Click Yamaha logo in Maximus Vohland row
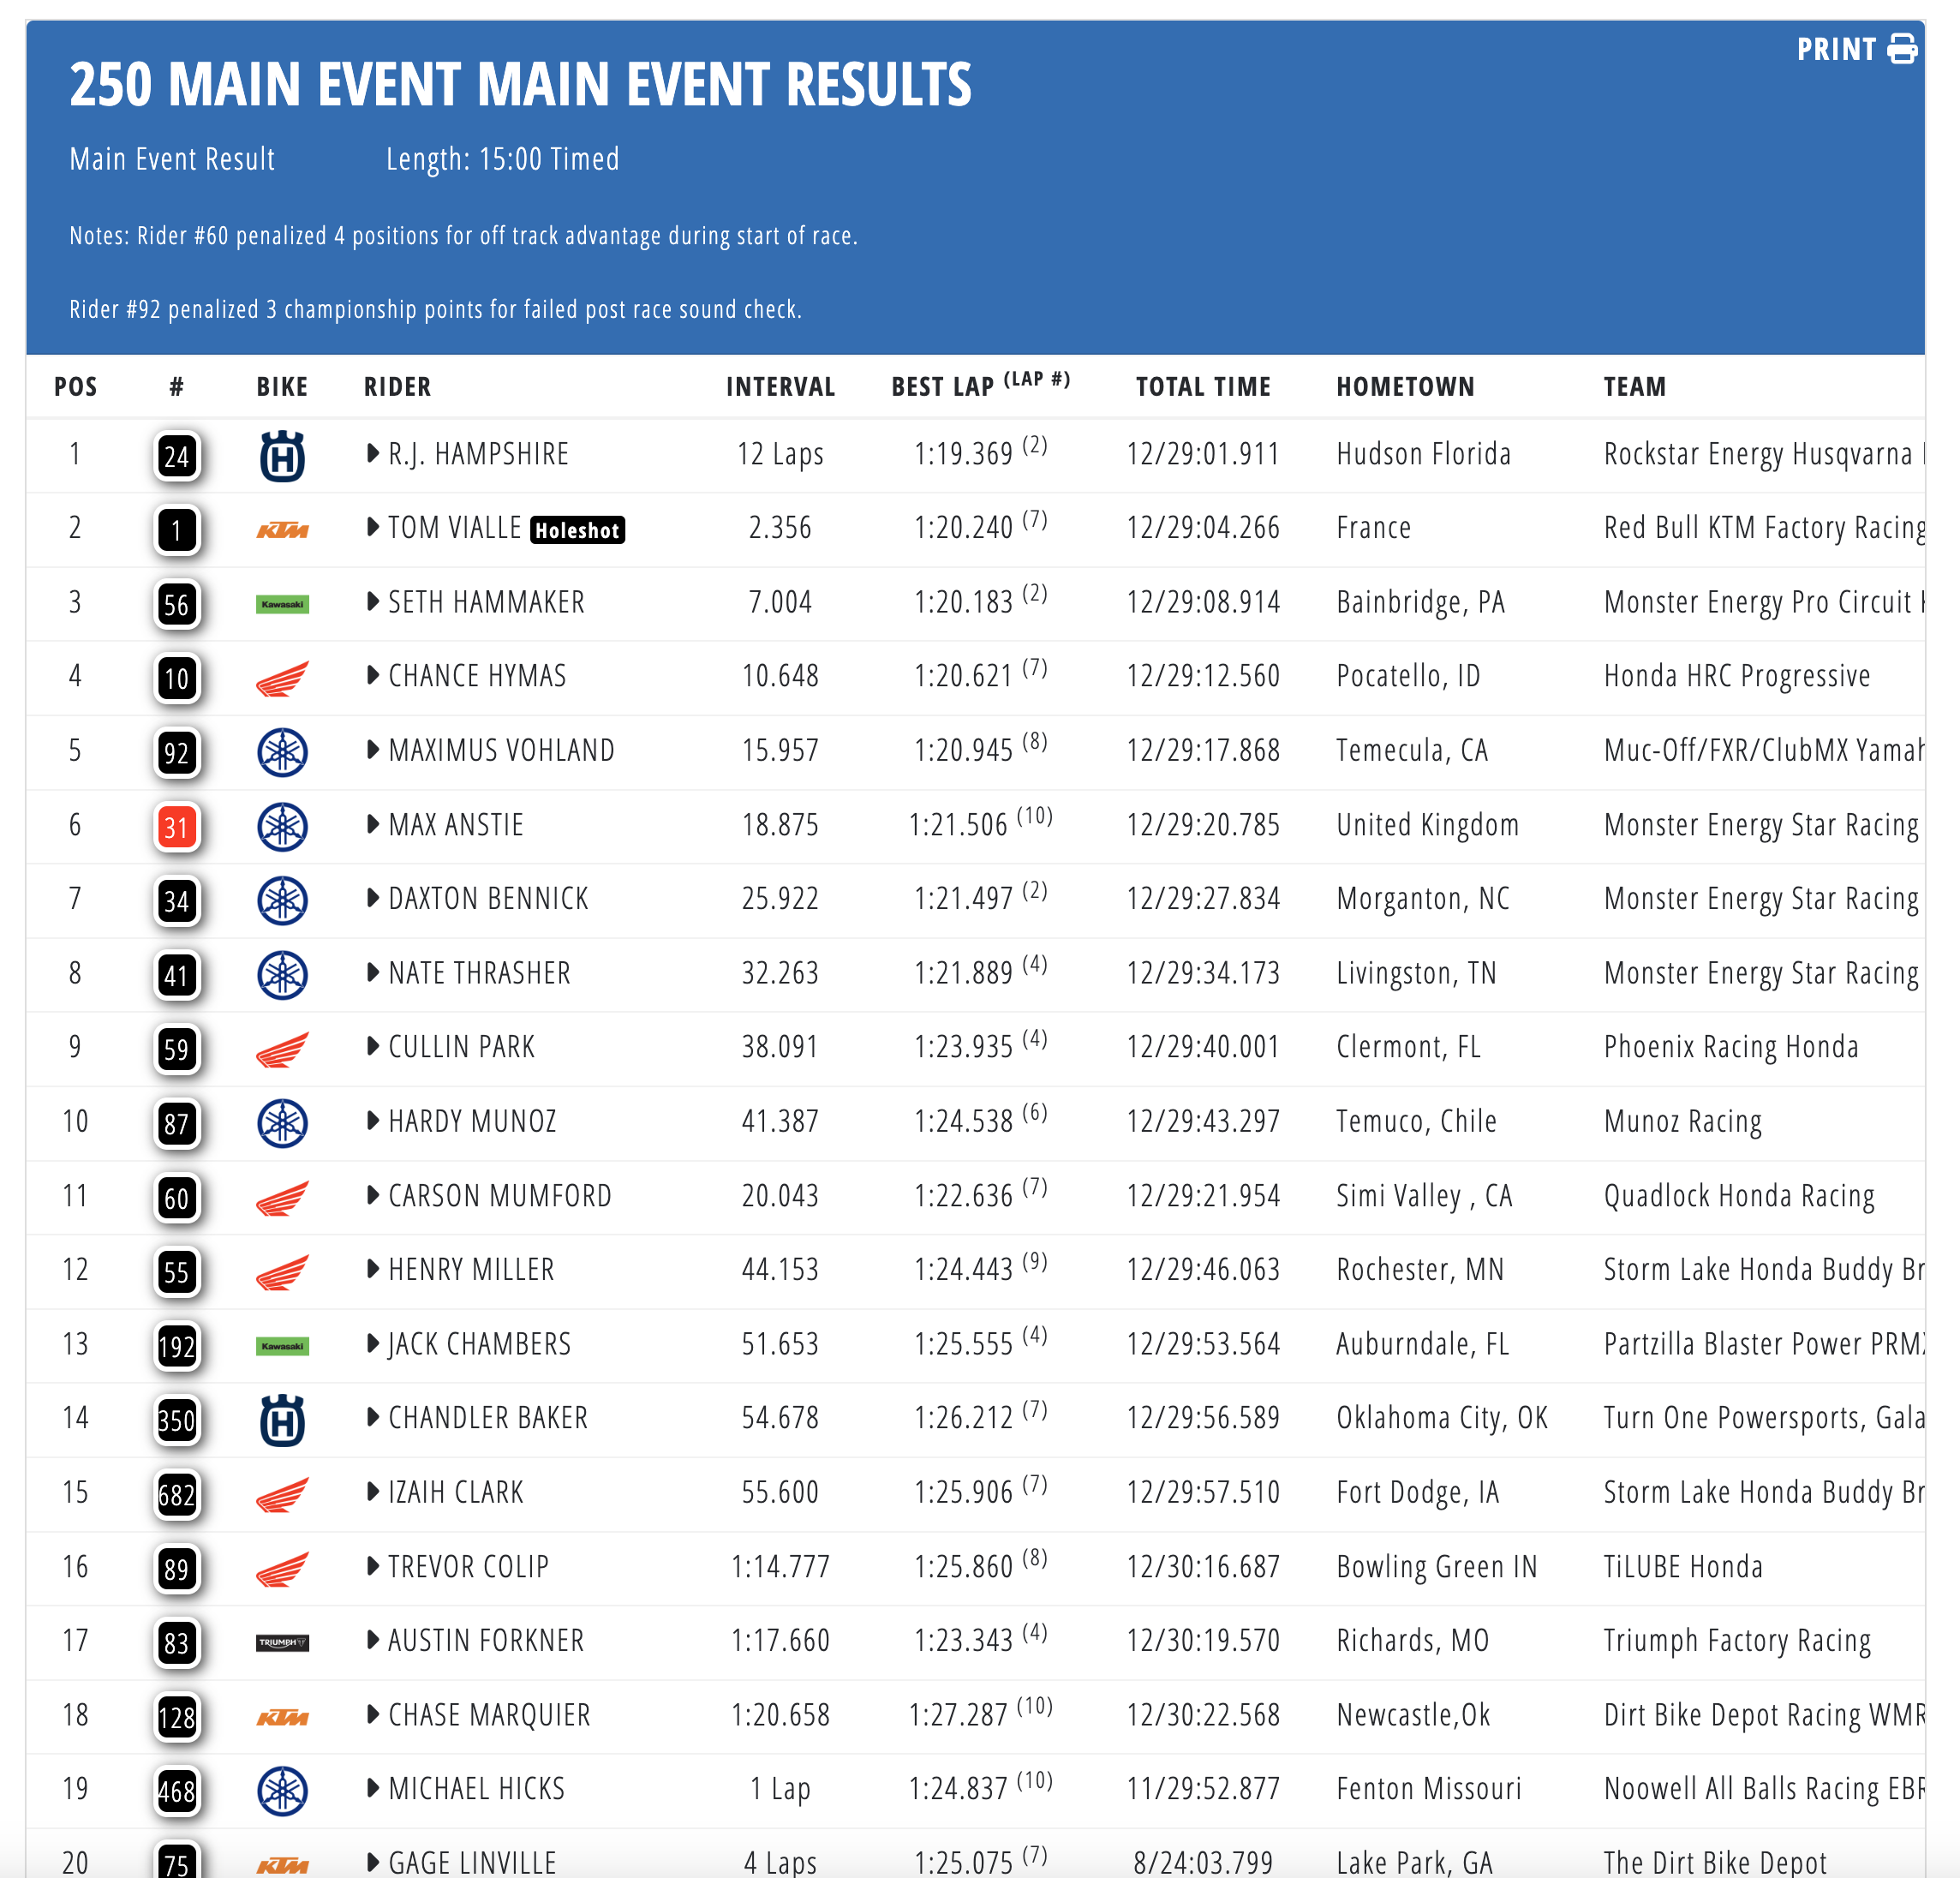The width and height of the screenshot is (1960, 1878). 282,752
